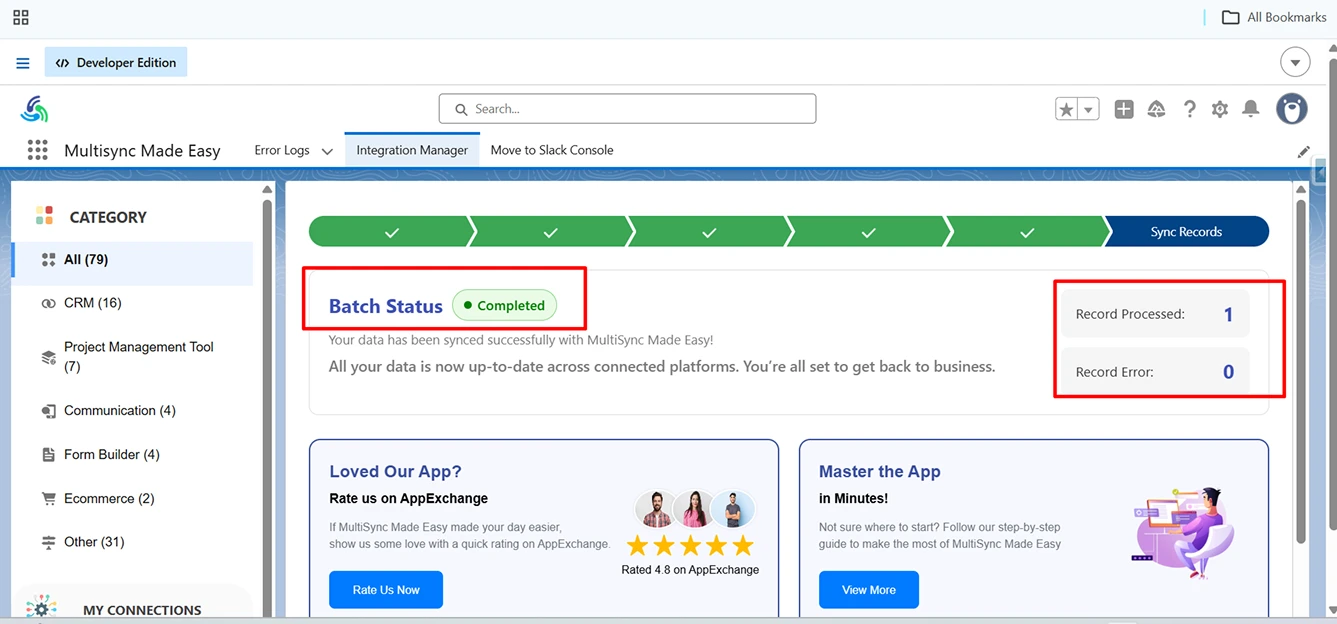Click the Project Management Tool stack icon
Image resolution: width=1337 pixels, height=624 pixels.
point(48,357)
